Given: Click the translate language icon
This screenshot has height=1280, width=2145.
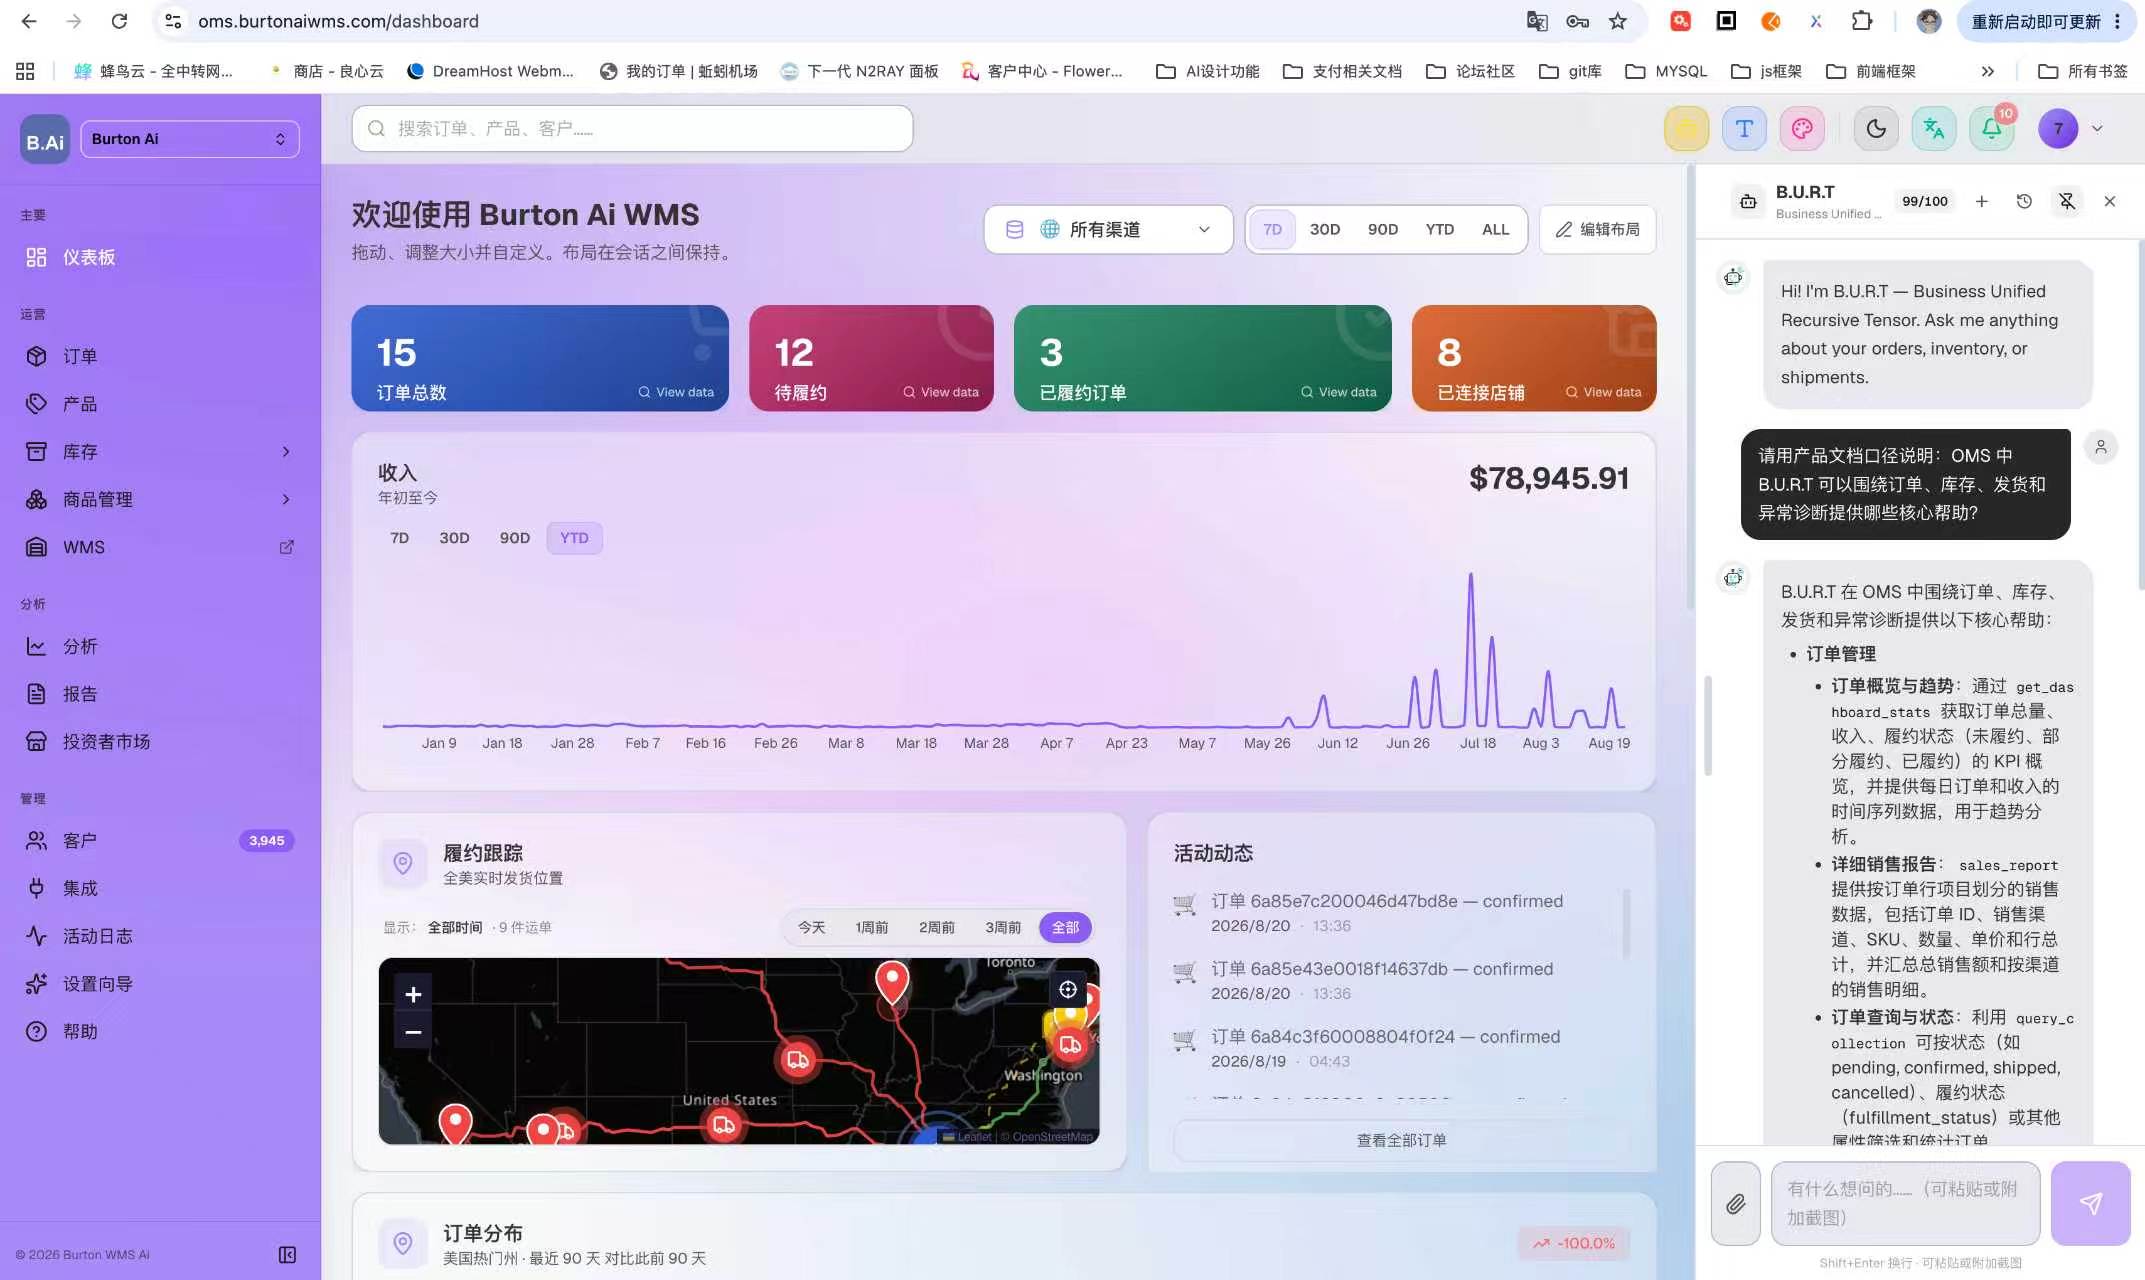Looking at the screenshot, I should point(1934,129).
